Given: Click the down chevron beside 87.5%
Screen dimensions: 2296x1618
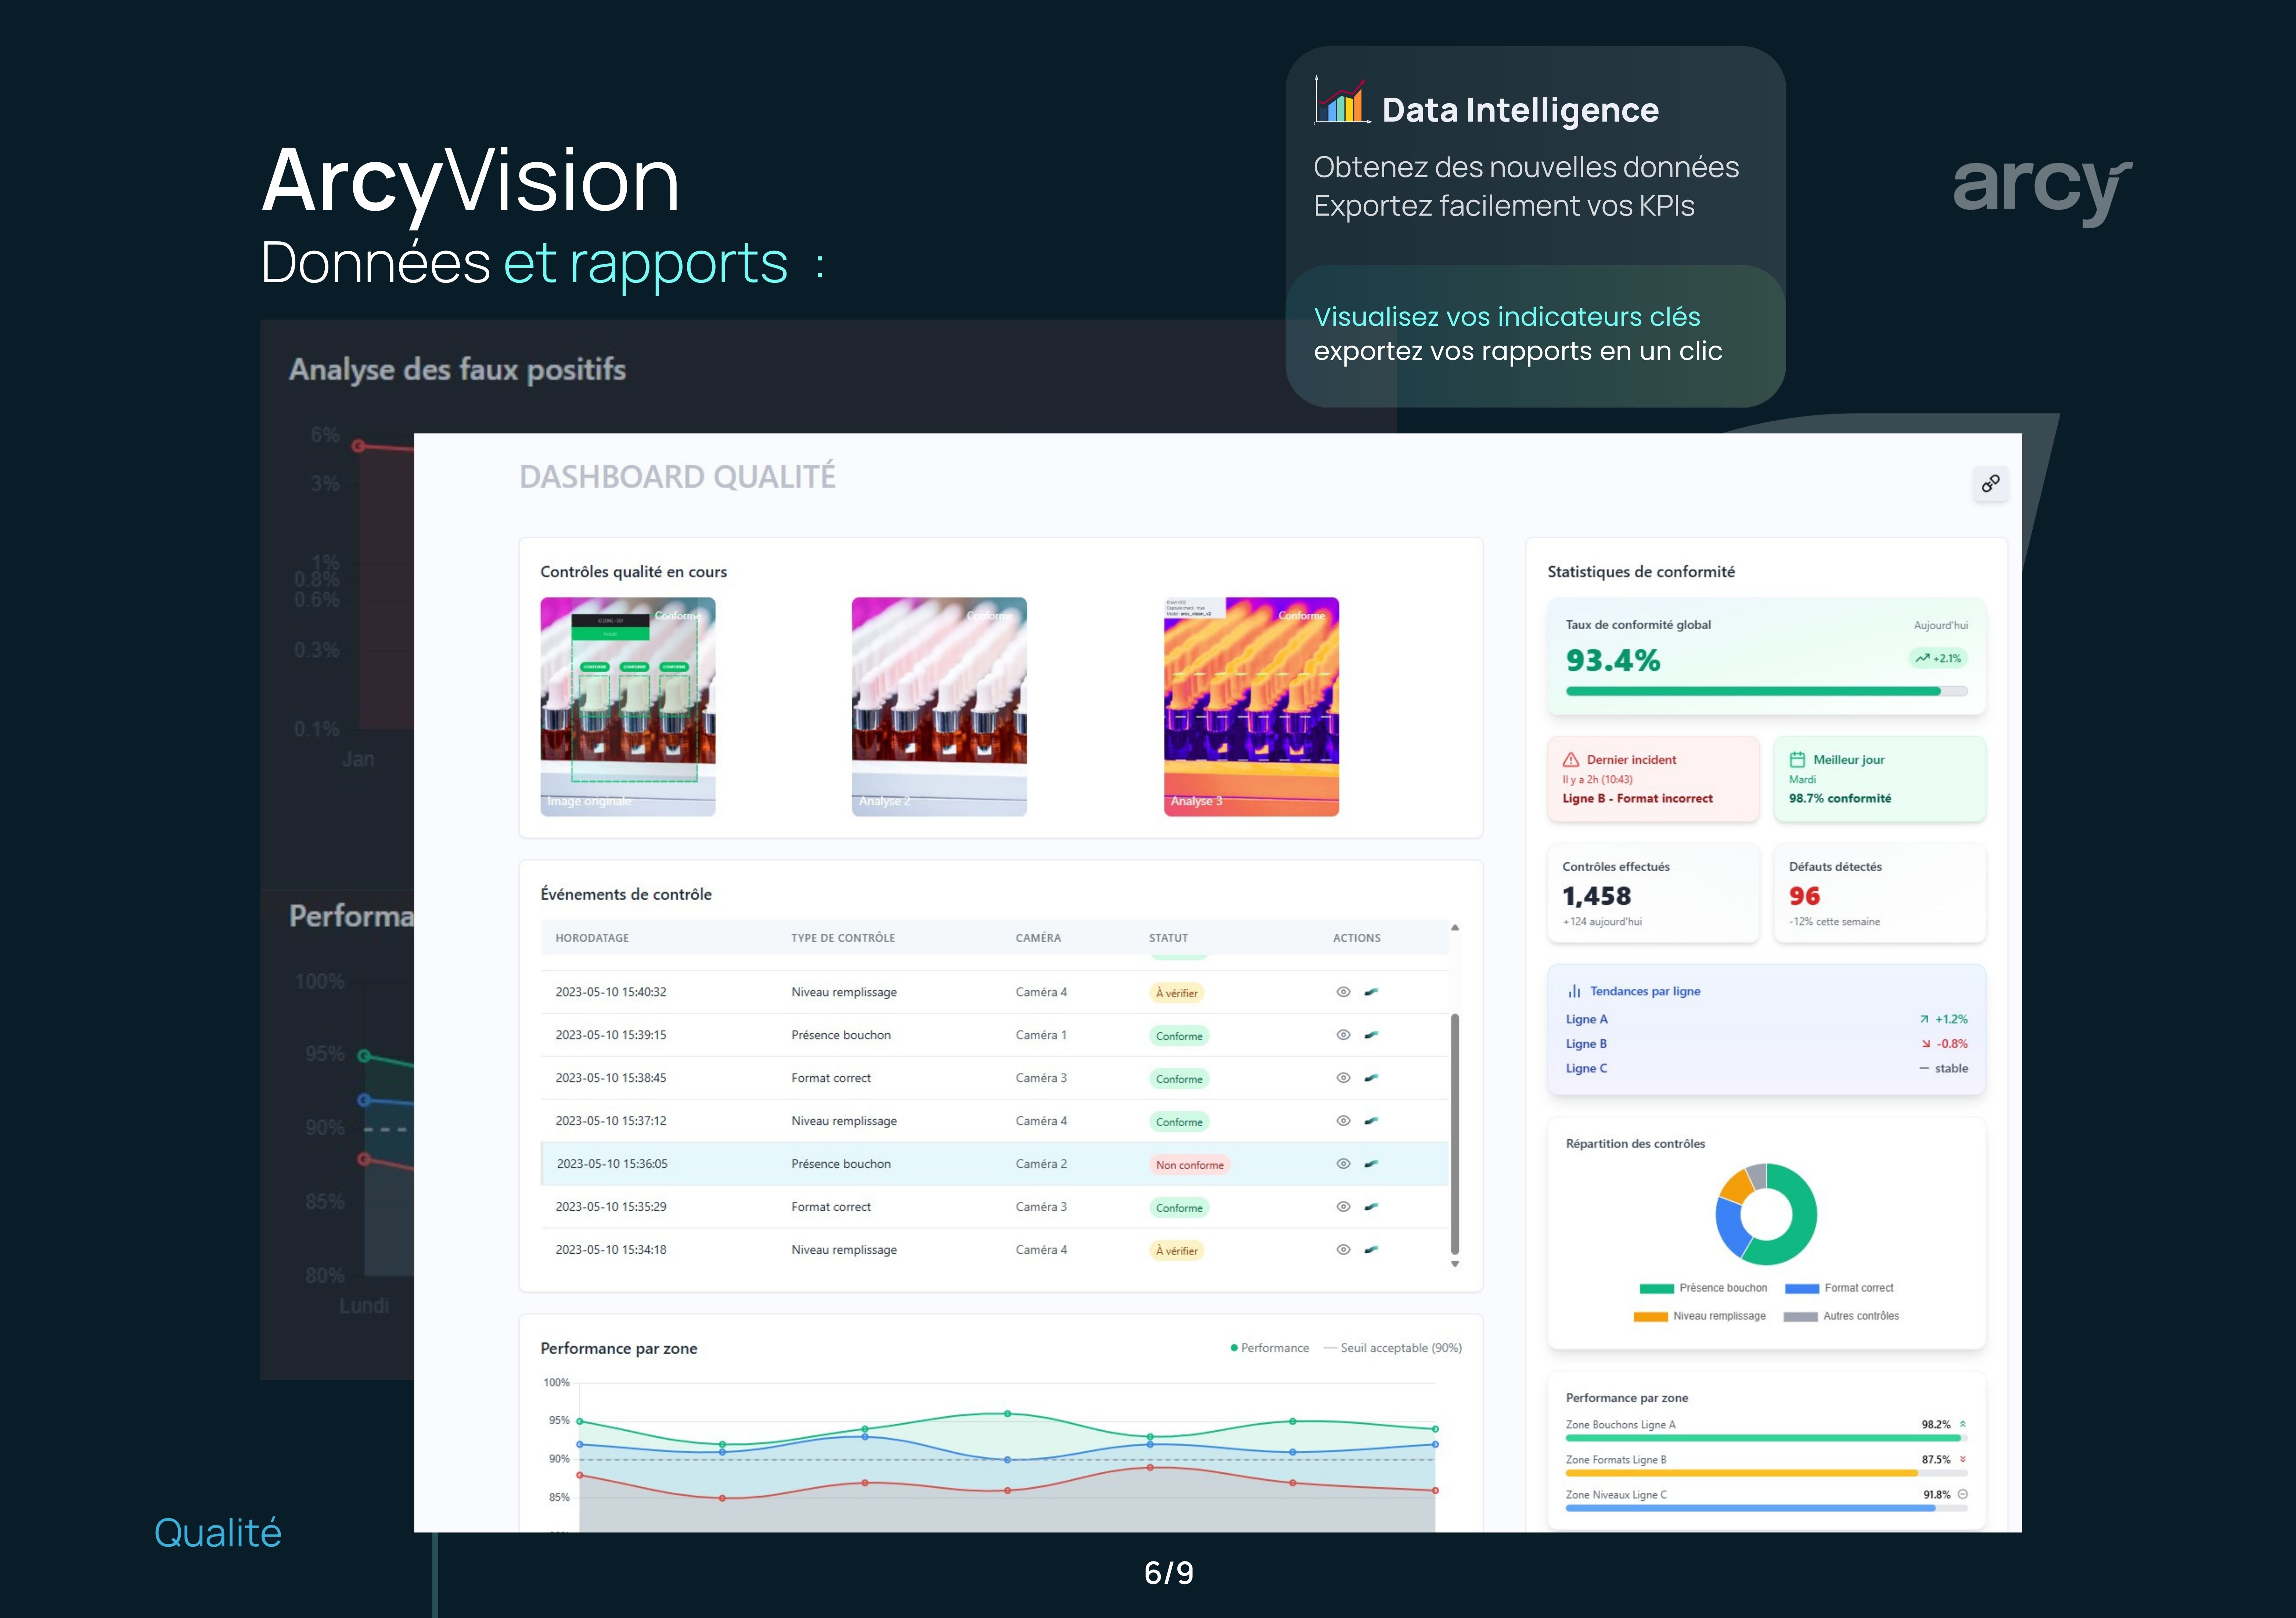Looking at the screenshot, I should click(x=1962, y=1459).
